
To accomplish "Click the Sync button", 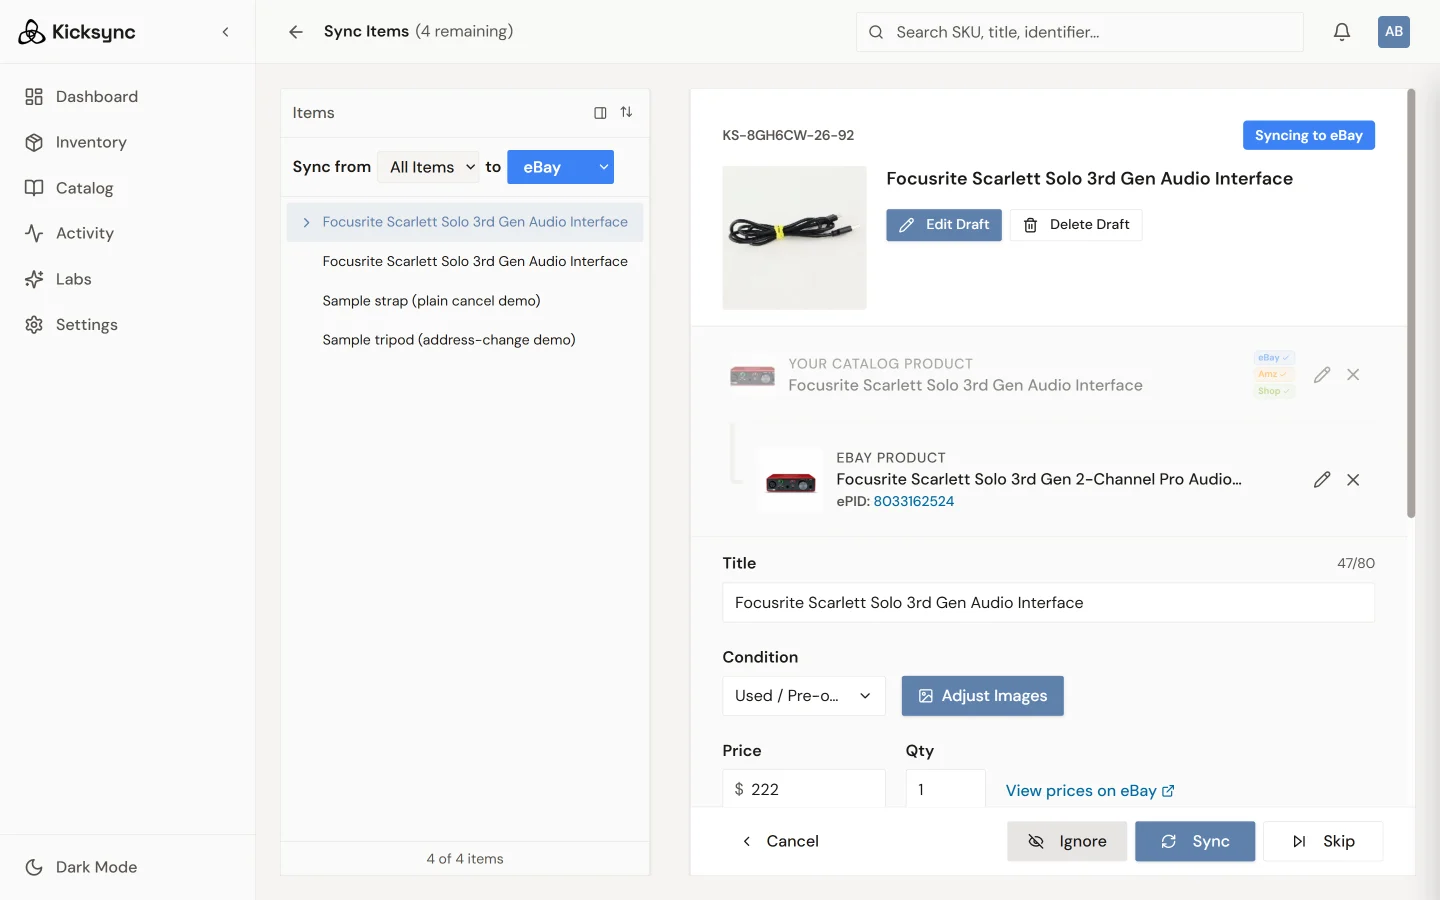I will pos(1195,842).
